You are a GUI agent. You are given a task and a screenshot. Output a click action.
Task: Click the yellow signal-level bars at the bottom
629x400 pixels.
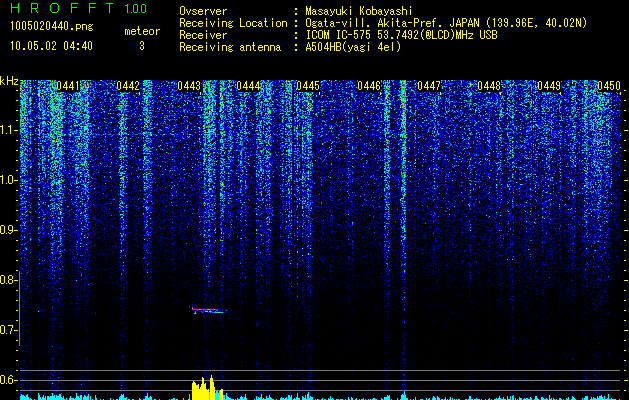tap(207, 388)
